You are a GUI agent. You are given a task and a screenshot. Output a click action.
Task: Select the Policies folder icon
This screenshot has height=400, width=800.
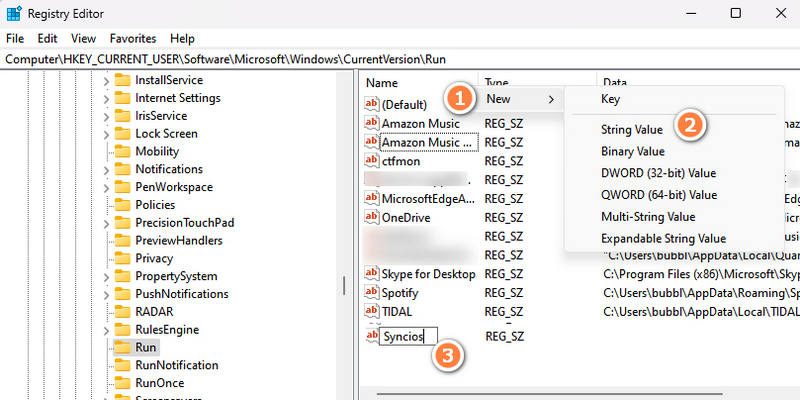click(x=122, y=205)
